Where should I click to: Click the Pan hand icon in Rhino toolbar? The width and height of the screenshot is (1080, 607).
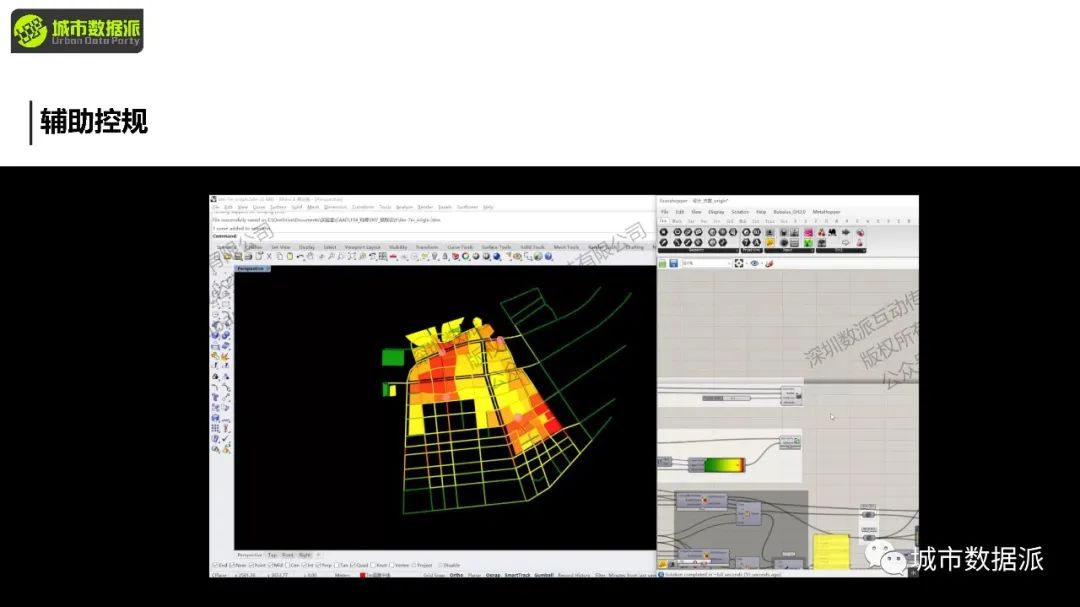[x=311, y=256]
